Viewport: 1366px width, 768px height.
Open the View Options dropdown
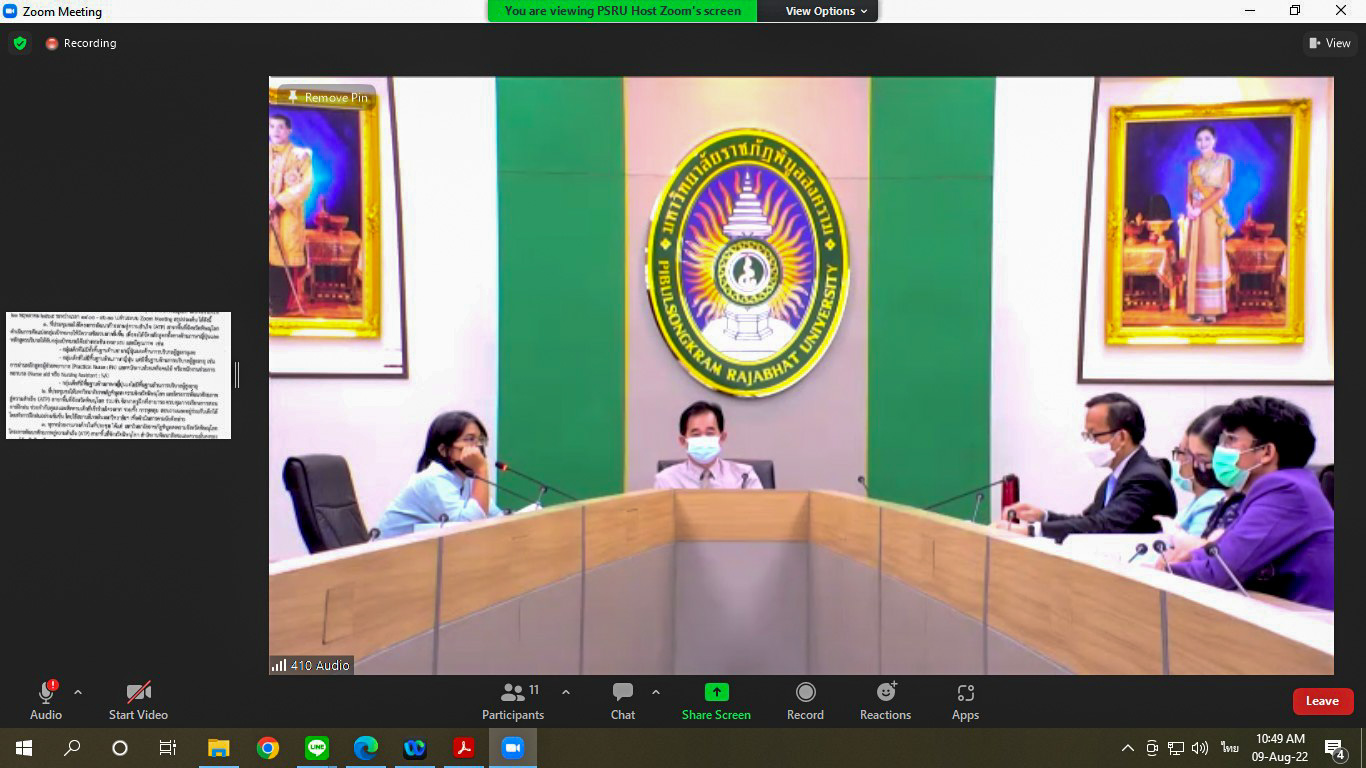pos(826,11)
